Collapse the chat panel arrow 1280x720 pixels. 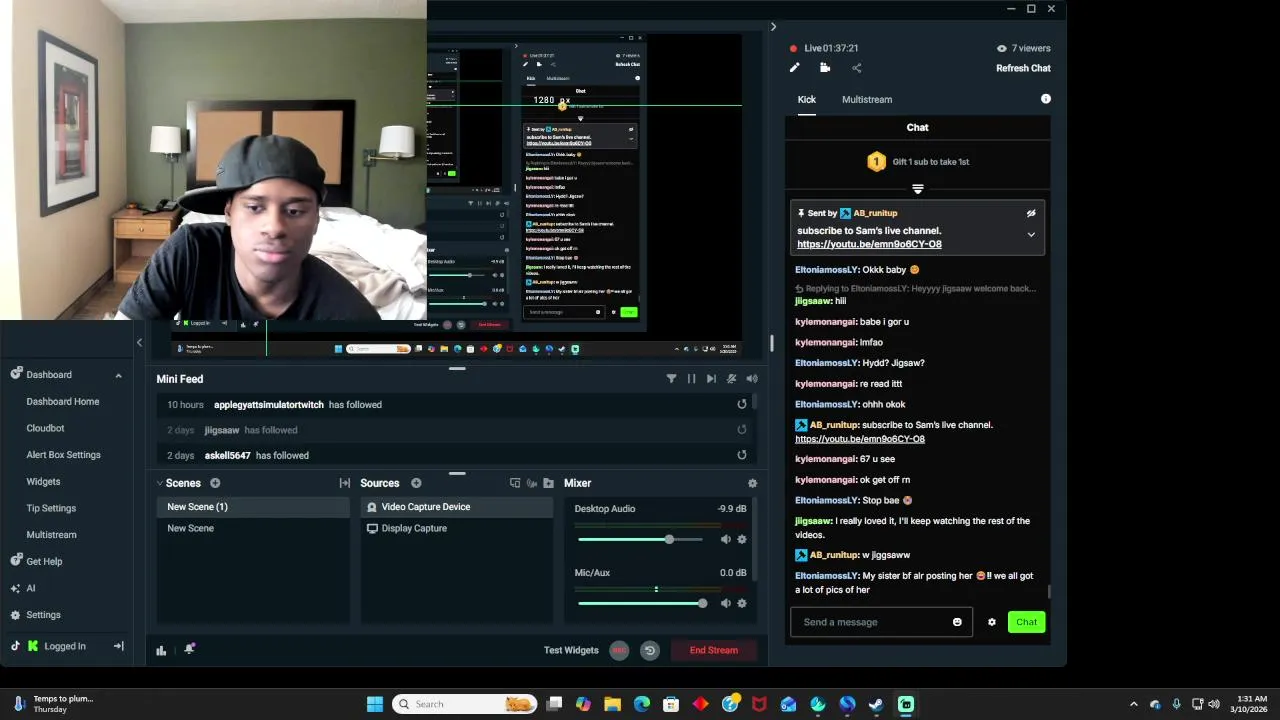[x=773, y=27]
